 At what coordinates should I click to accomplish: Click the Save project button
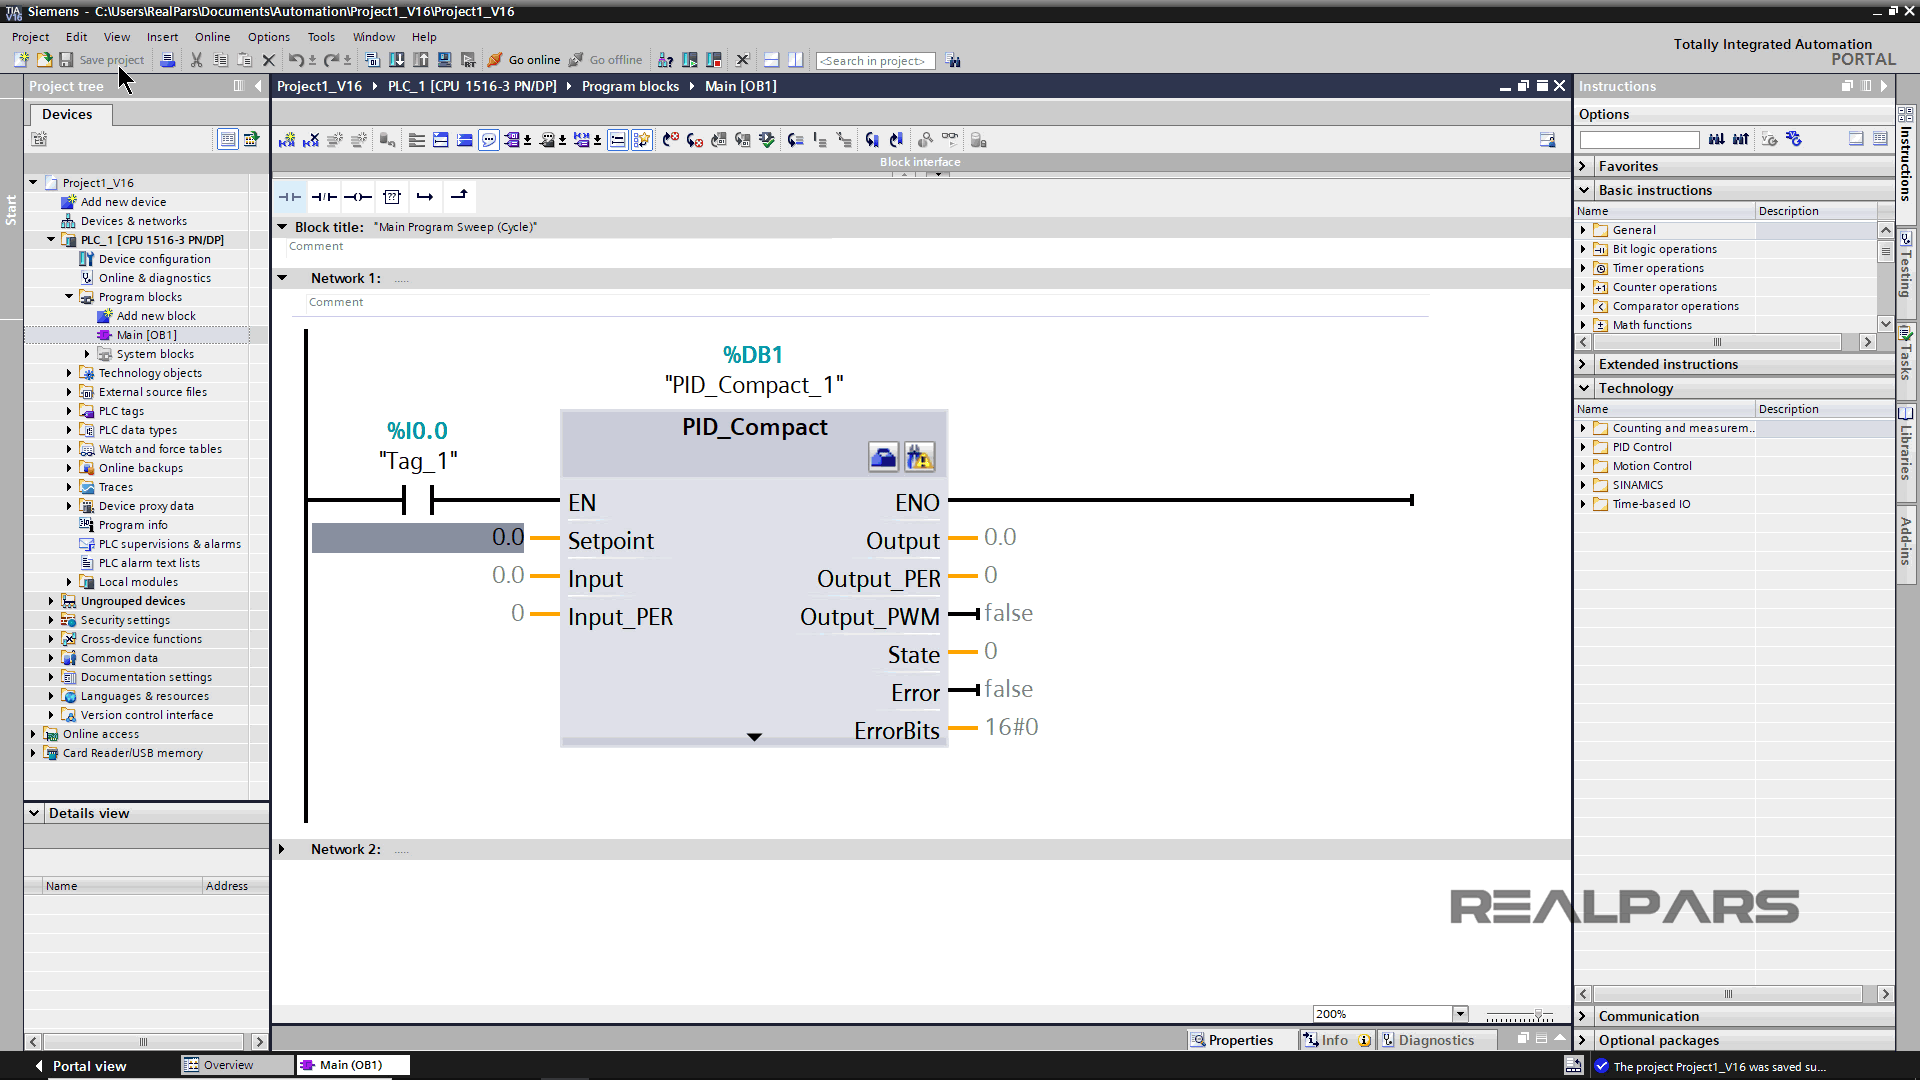point(101,60)
